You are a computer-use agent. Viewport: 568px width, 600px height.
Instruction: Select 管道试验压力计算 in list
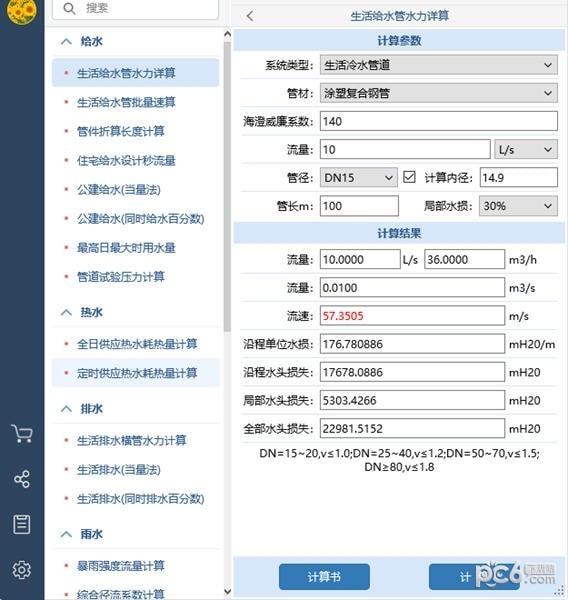(135, 277)
